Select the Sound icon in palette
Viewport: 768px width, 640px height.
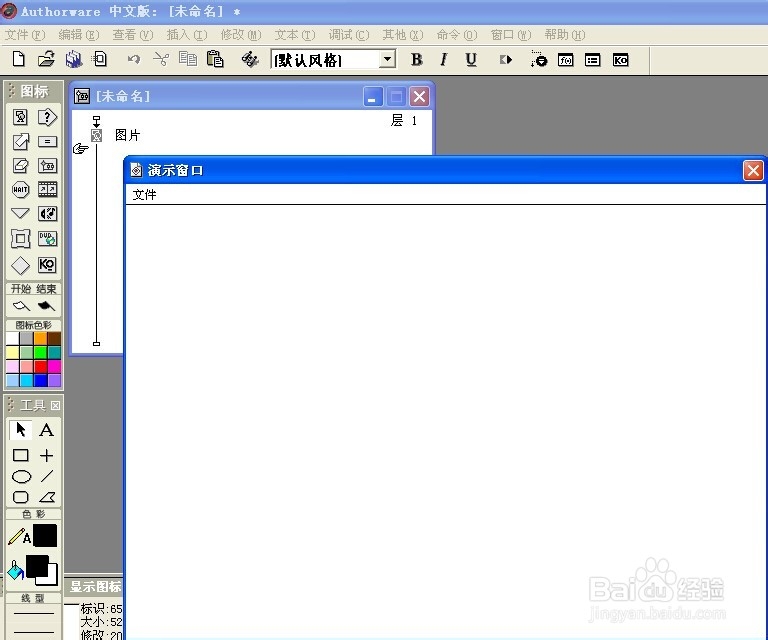pyautogui.click(x=47, y=213)
